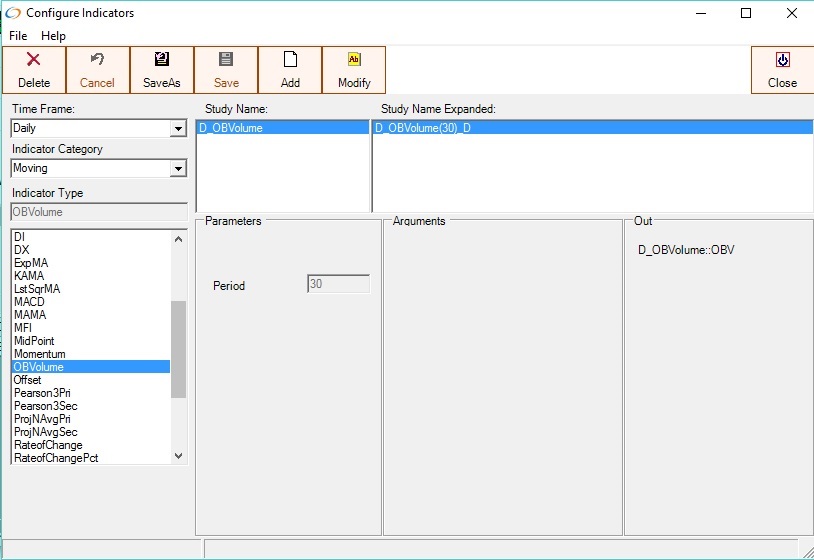Select MACD in the indicator list

click(x=30, y=302)
